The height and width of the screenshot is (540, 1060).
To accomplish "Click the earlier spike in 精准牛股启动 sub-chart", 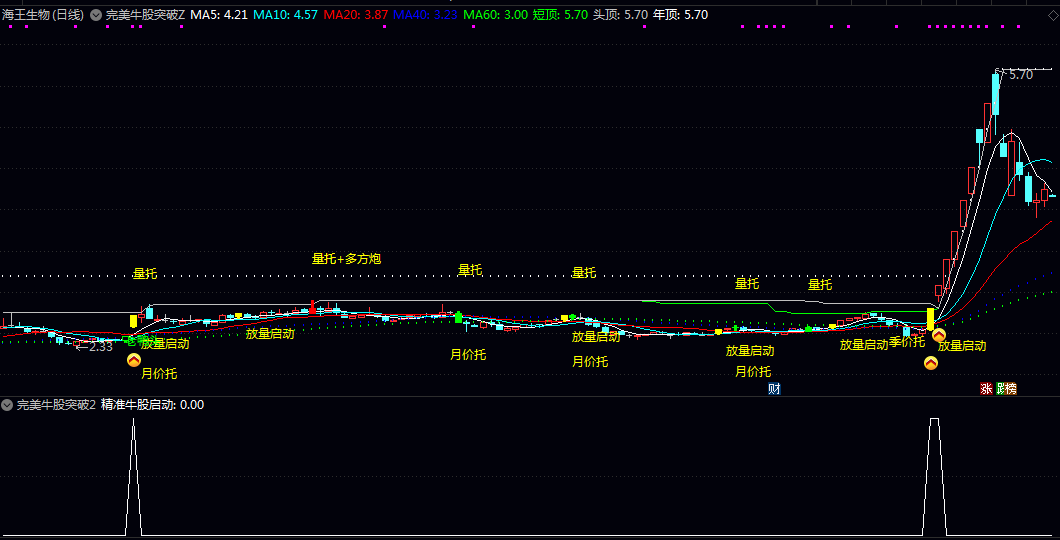I will [x=133, y=476].
